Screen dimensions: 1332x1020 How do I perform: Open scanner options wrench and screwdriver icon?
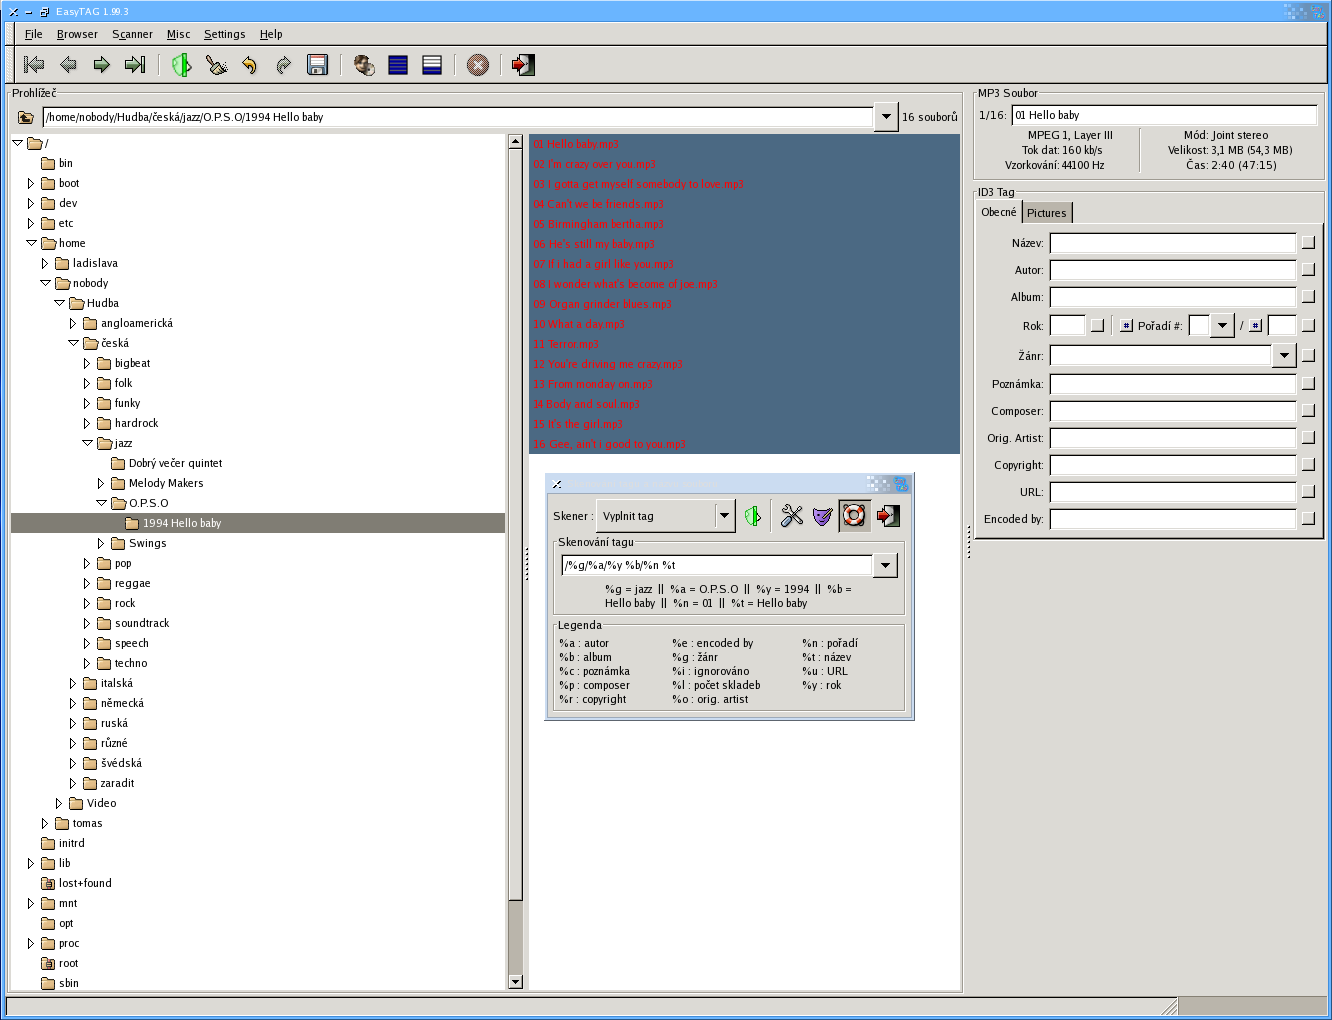pos(791,516)
